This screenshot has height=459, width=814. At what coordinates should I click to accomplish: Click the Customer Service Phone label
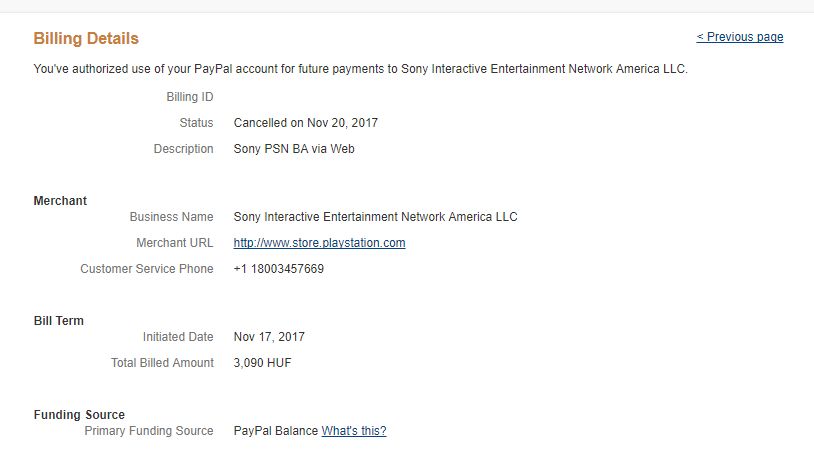coord(146,269)
